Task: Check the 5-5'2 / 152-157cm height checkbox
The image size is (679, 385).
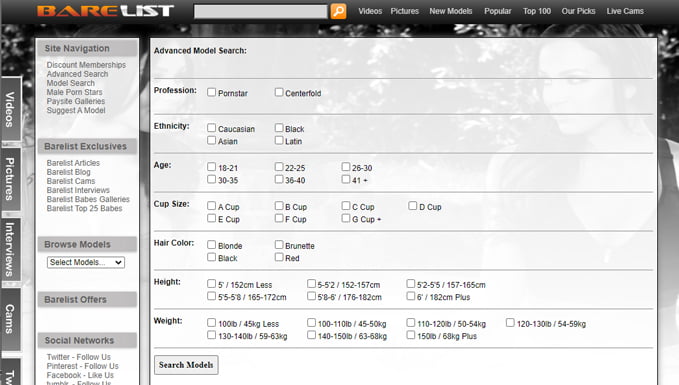Action: coord(311,284)
